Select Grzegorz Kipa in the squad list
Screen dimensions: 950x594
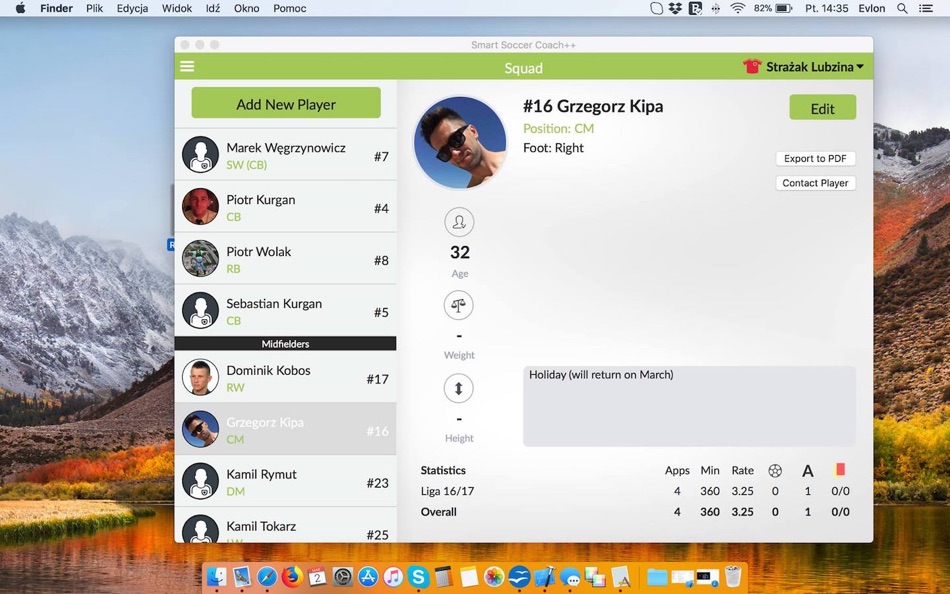285,430
